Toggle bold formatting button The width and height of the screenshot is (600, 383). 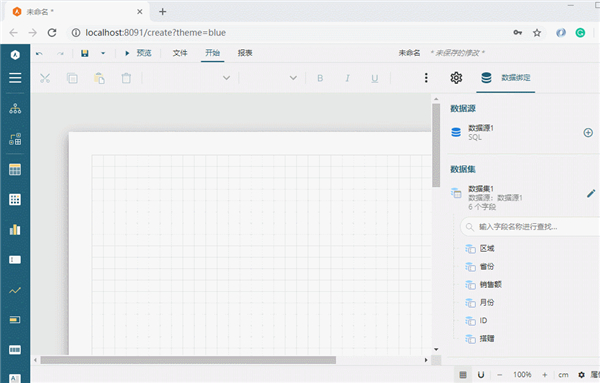coord(320,78)
